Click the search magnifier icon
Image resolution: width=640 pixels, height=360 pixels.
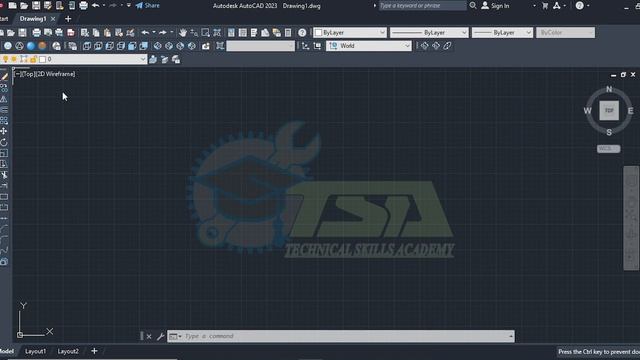(x=473, y=6)
